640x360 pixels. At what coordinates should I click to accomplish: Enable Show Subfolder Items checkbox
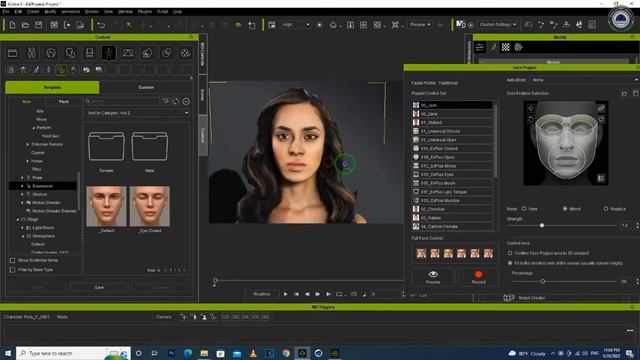[12, 260]
